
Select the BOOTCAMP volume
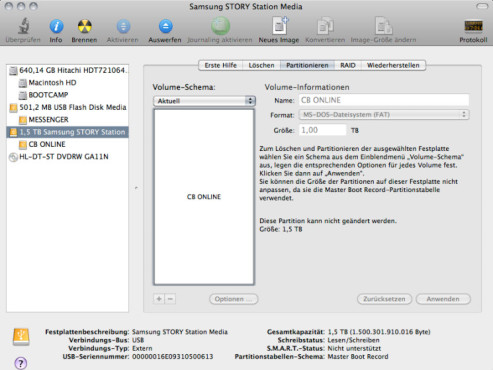click(x=68, y=95)
